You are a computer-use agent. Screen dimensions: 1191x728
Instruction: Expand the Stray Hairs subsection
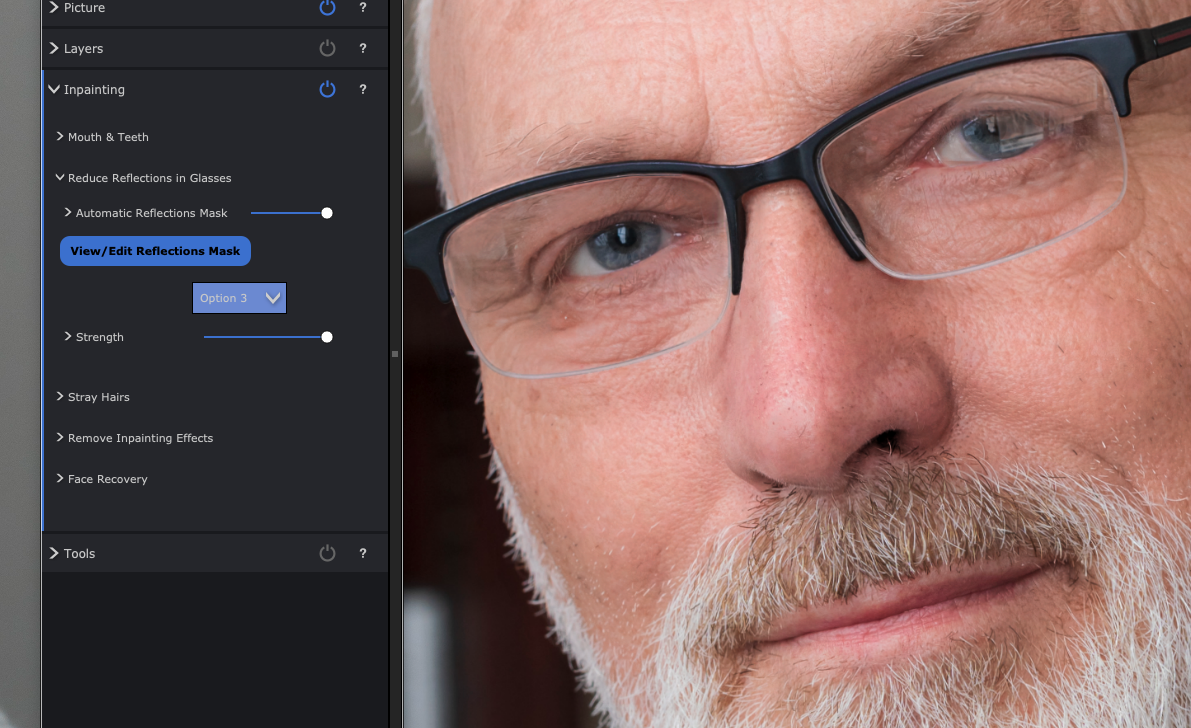click(60, 396)
